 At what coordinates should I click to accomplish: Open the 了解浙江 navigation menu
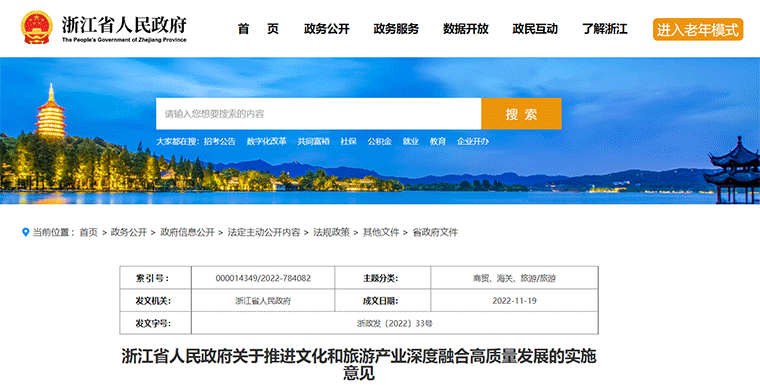point(605,29)
